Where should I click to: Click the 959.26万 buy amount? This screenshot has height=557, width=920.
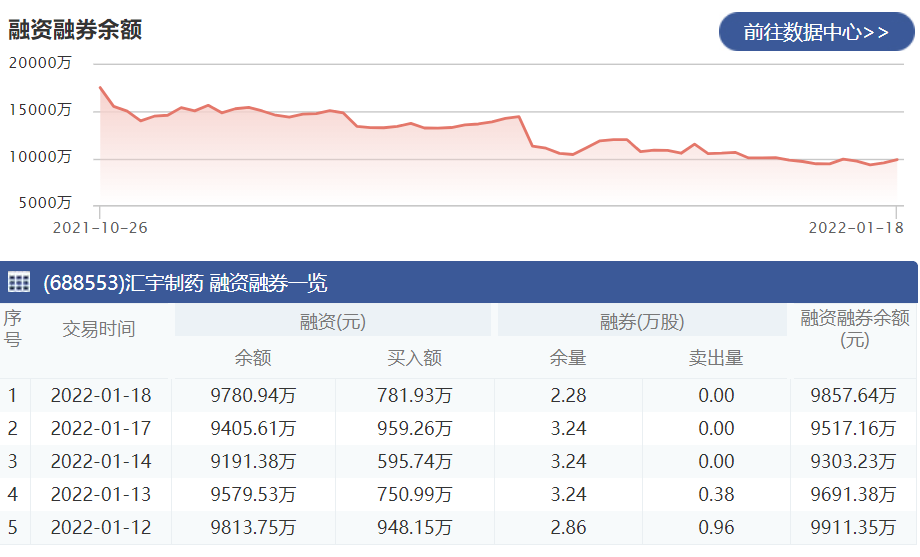[x=414, y=428]
